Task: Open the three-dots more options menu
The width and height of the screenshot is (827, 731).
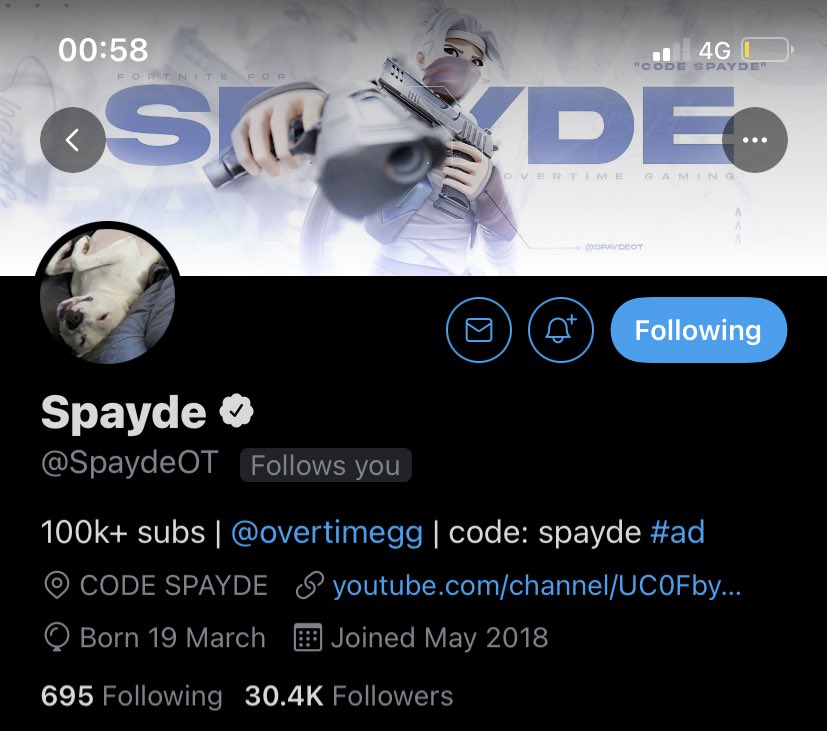Action: pos(754,140)
